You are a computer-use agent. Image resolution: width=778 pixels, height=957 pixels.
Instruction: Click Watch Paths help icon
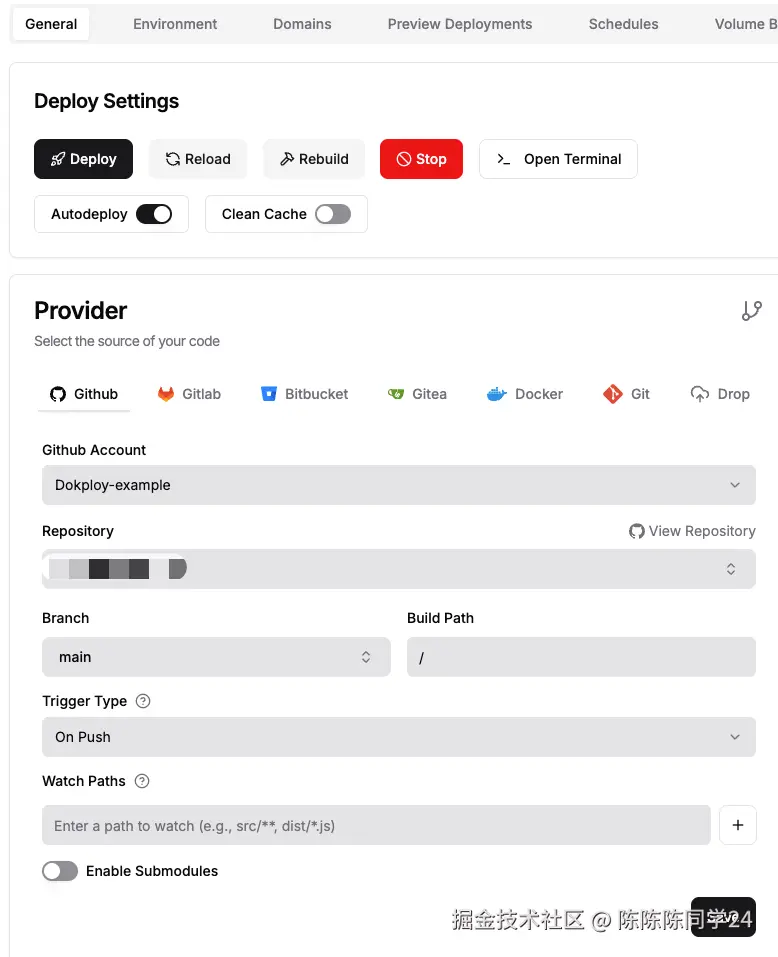142,781
